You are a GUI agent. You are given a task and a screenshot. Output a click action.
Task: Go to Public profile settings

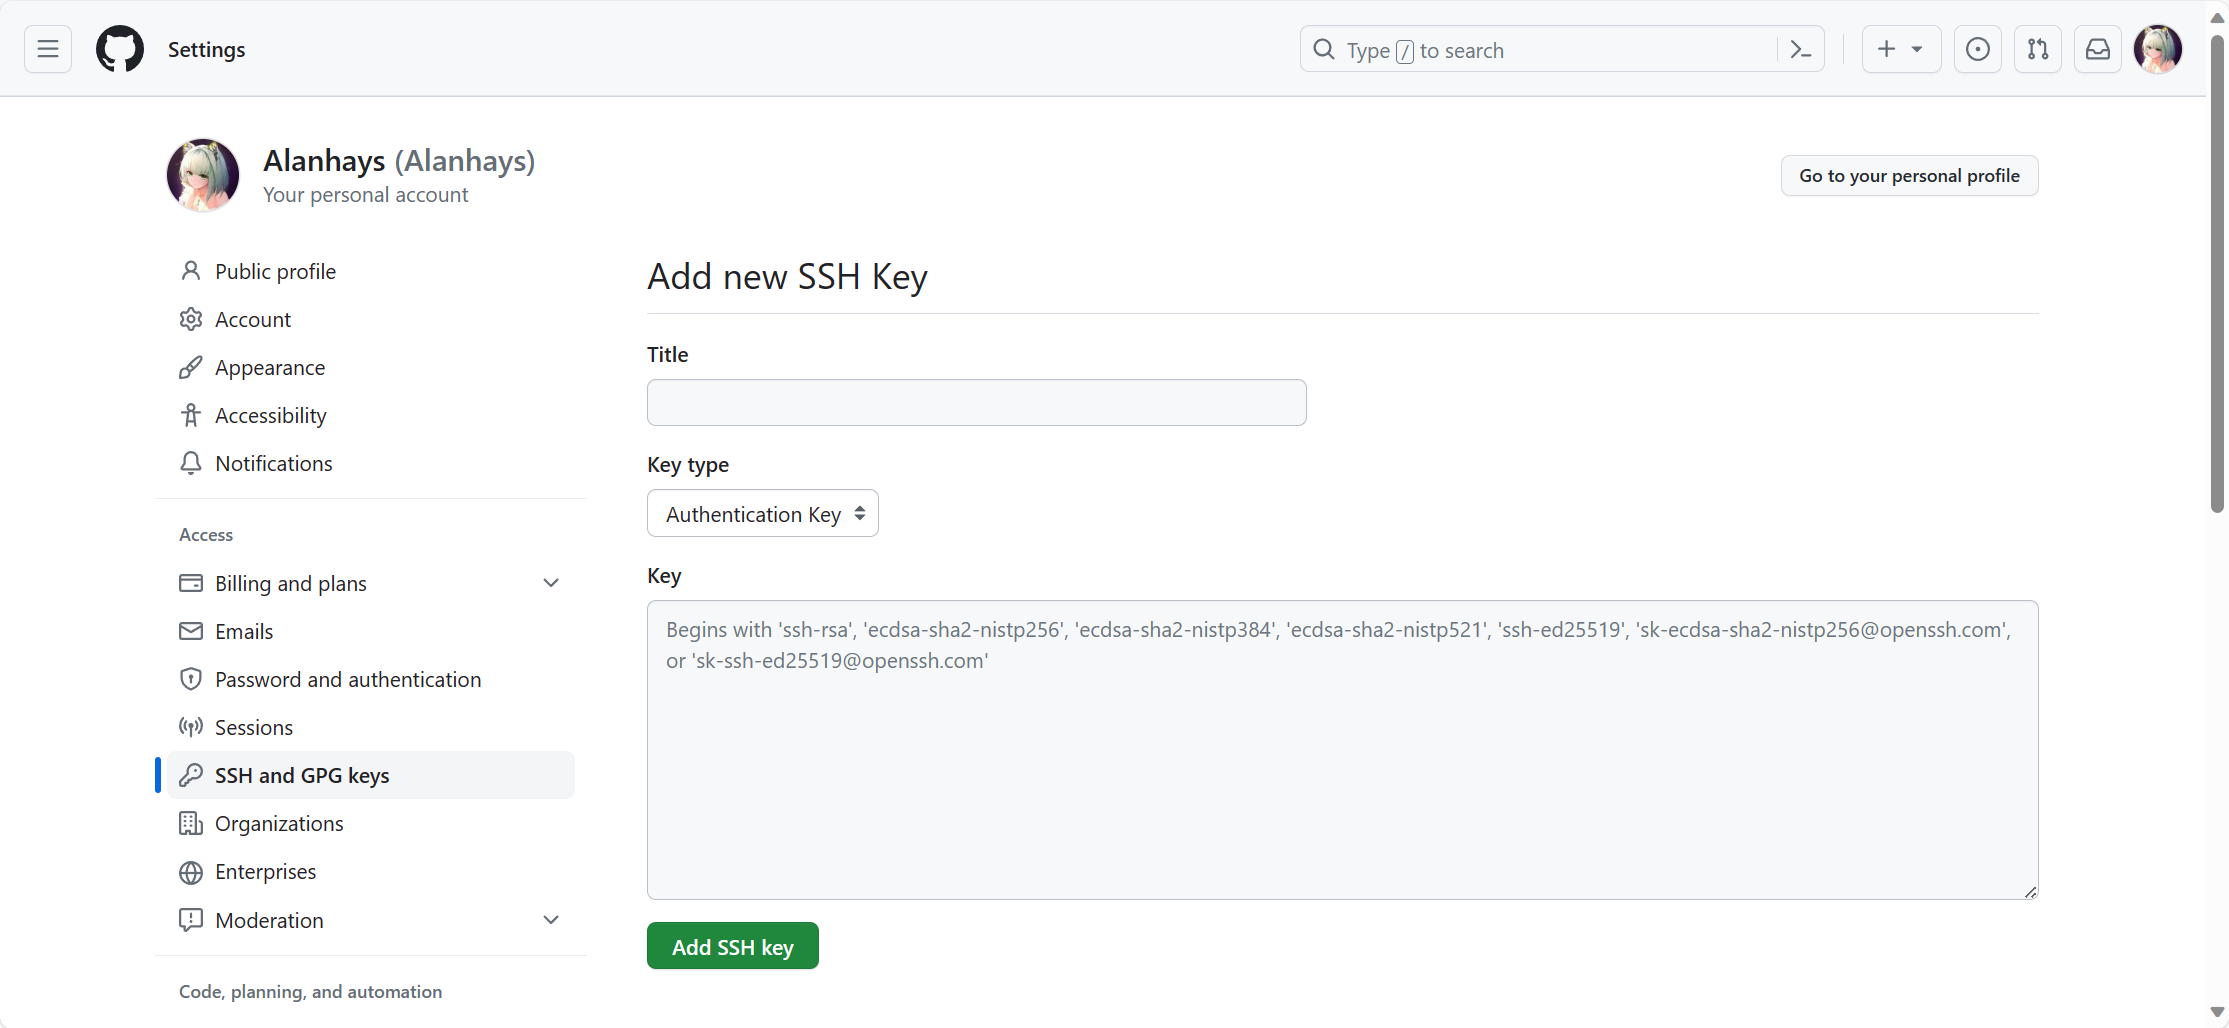pos(275,272)
